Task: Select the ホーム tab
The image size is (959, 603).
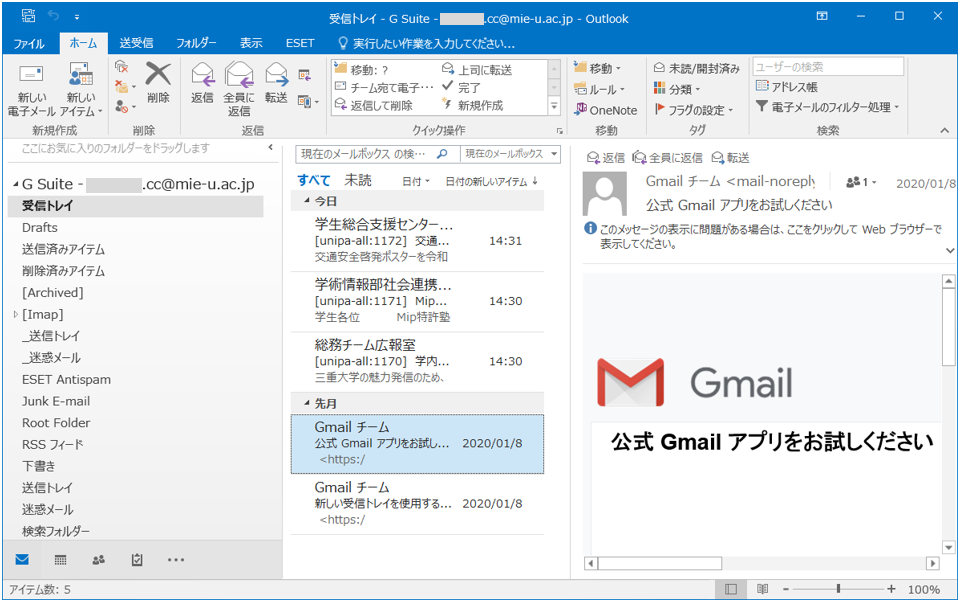Action: pos(83,43)
